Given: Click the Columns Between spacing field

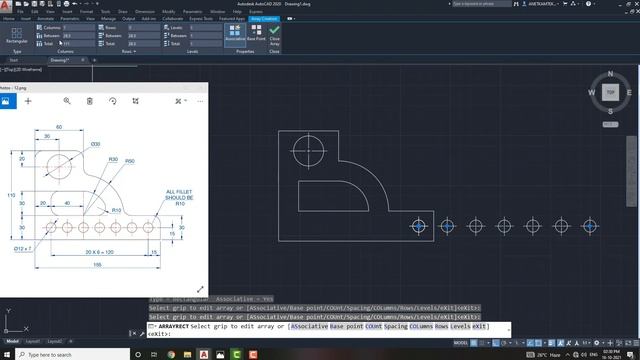Looking at the screenshot, I should pos(78,36).
